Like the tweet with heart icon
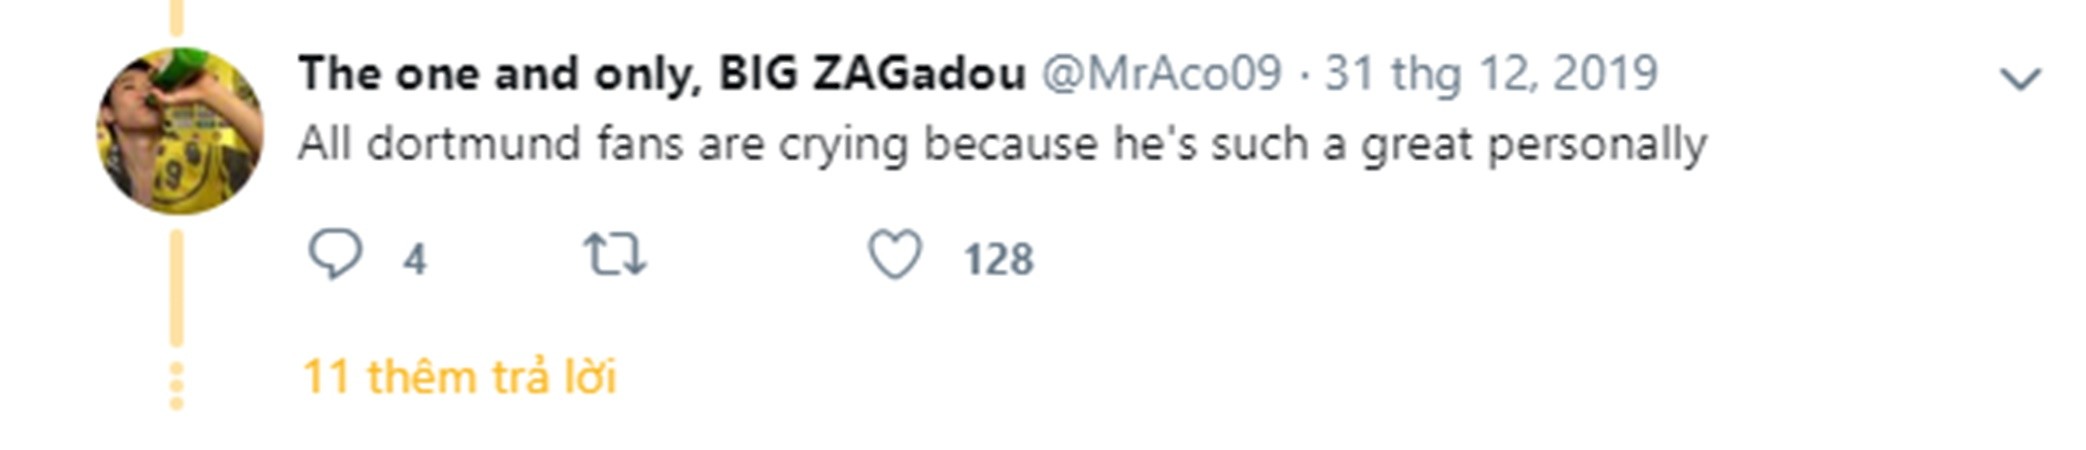The width and height of the screenshot is (2086, 450). coord(894,254)
